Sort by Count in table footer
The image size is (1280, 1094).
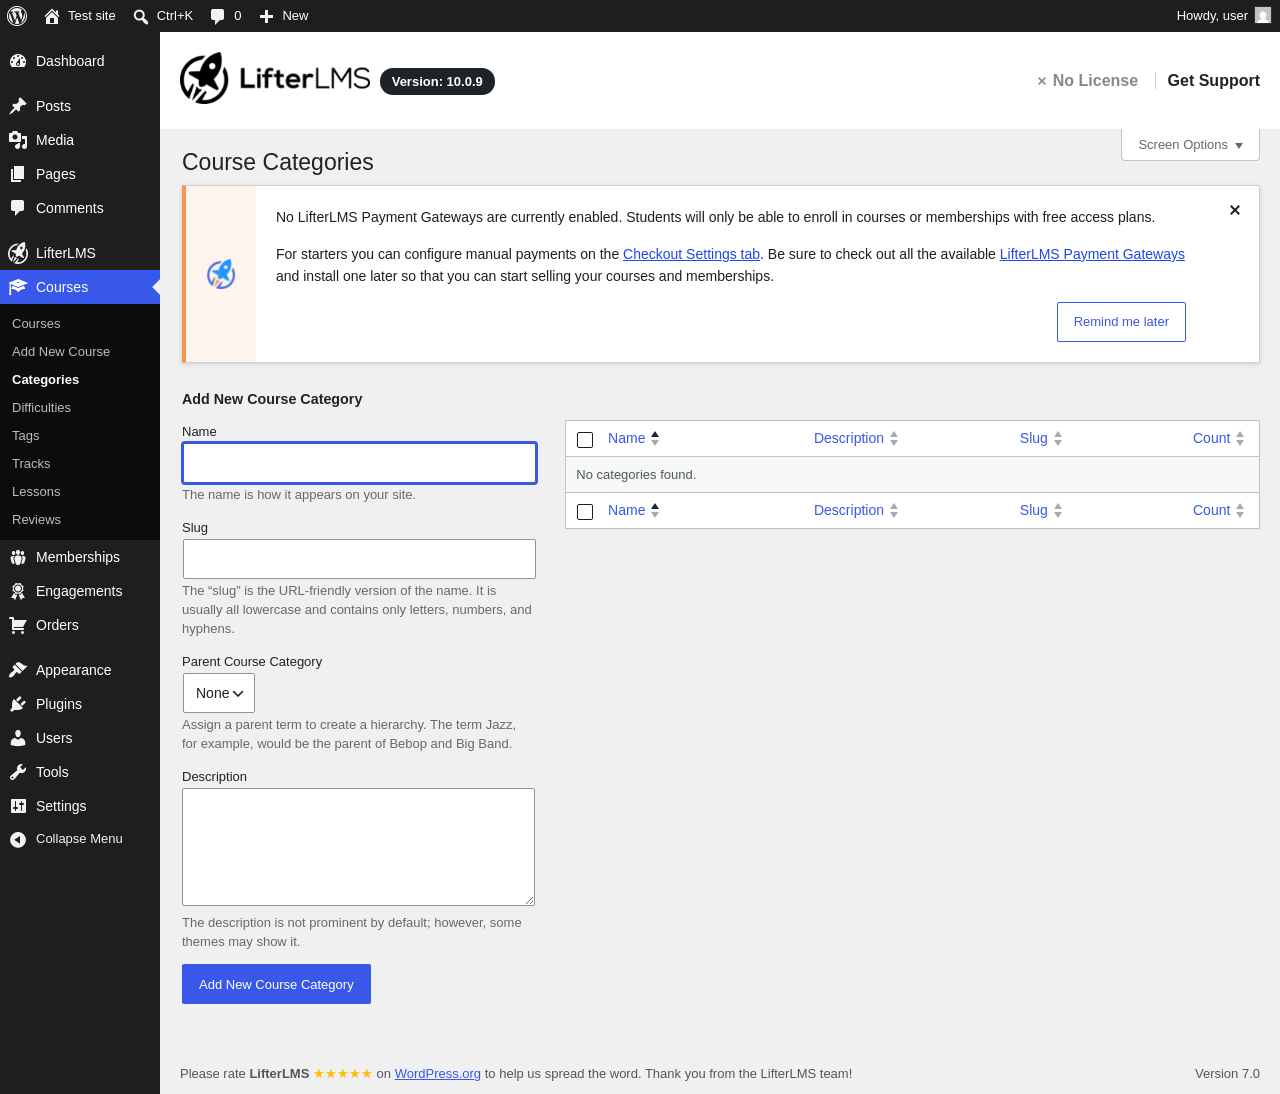pyautogui.click(x=1219, y=510)
